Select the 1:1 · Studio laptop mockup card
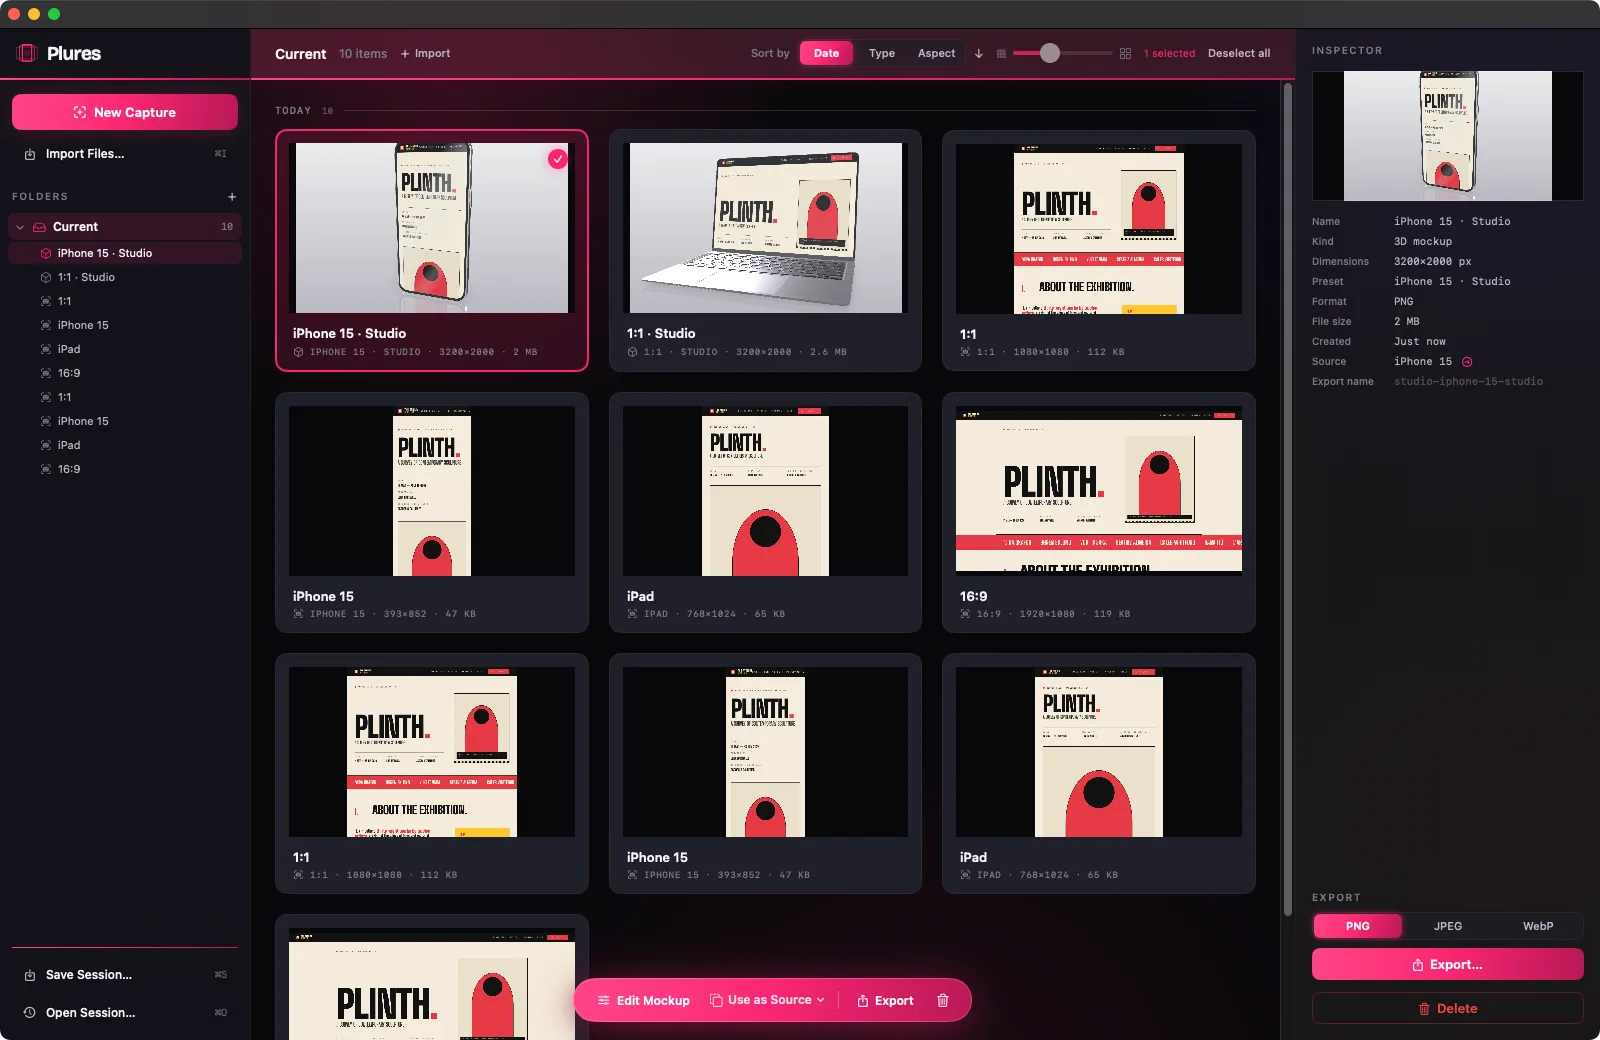1600x1040 pixels. 765,250
